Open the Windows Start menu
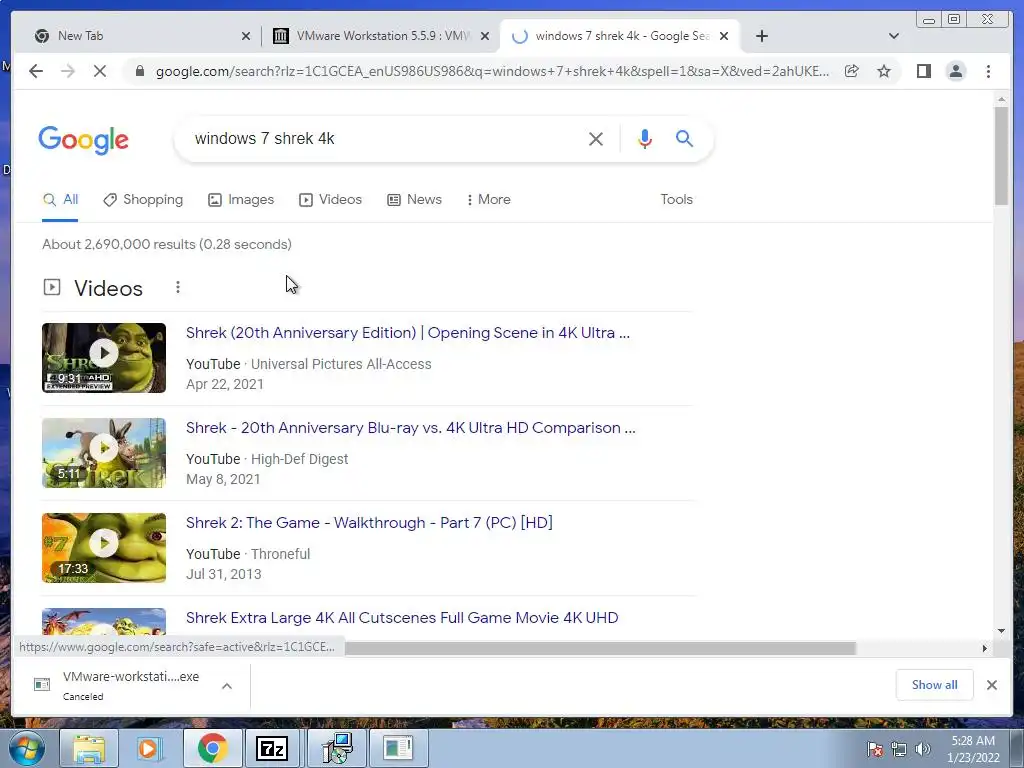 pos(27,748)
